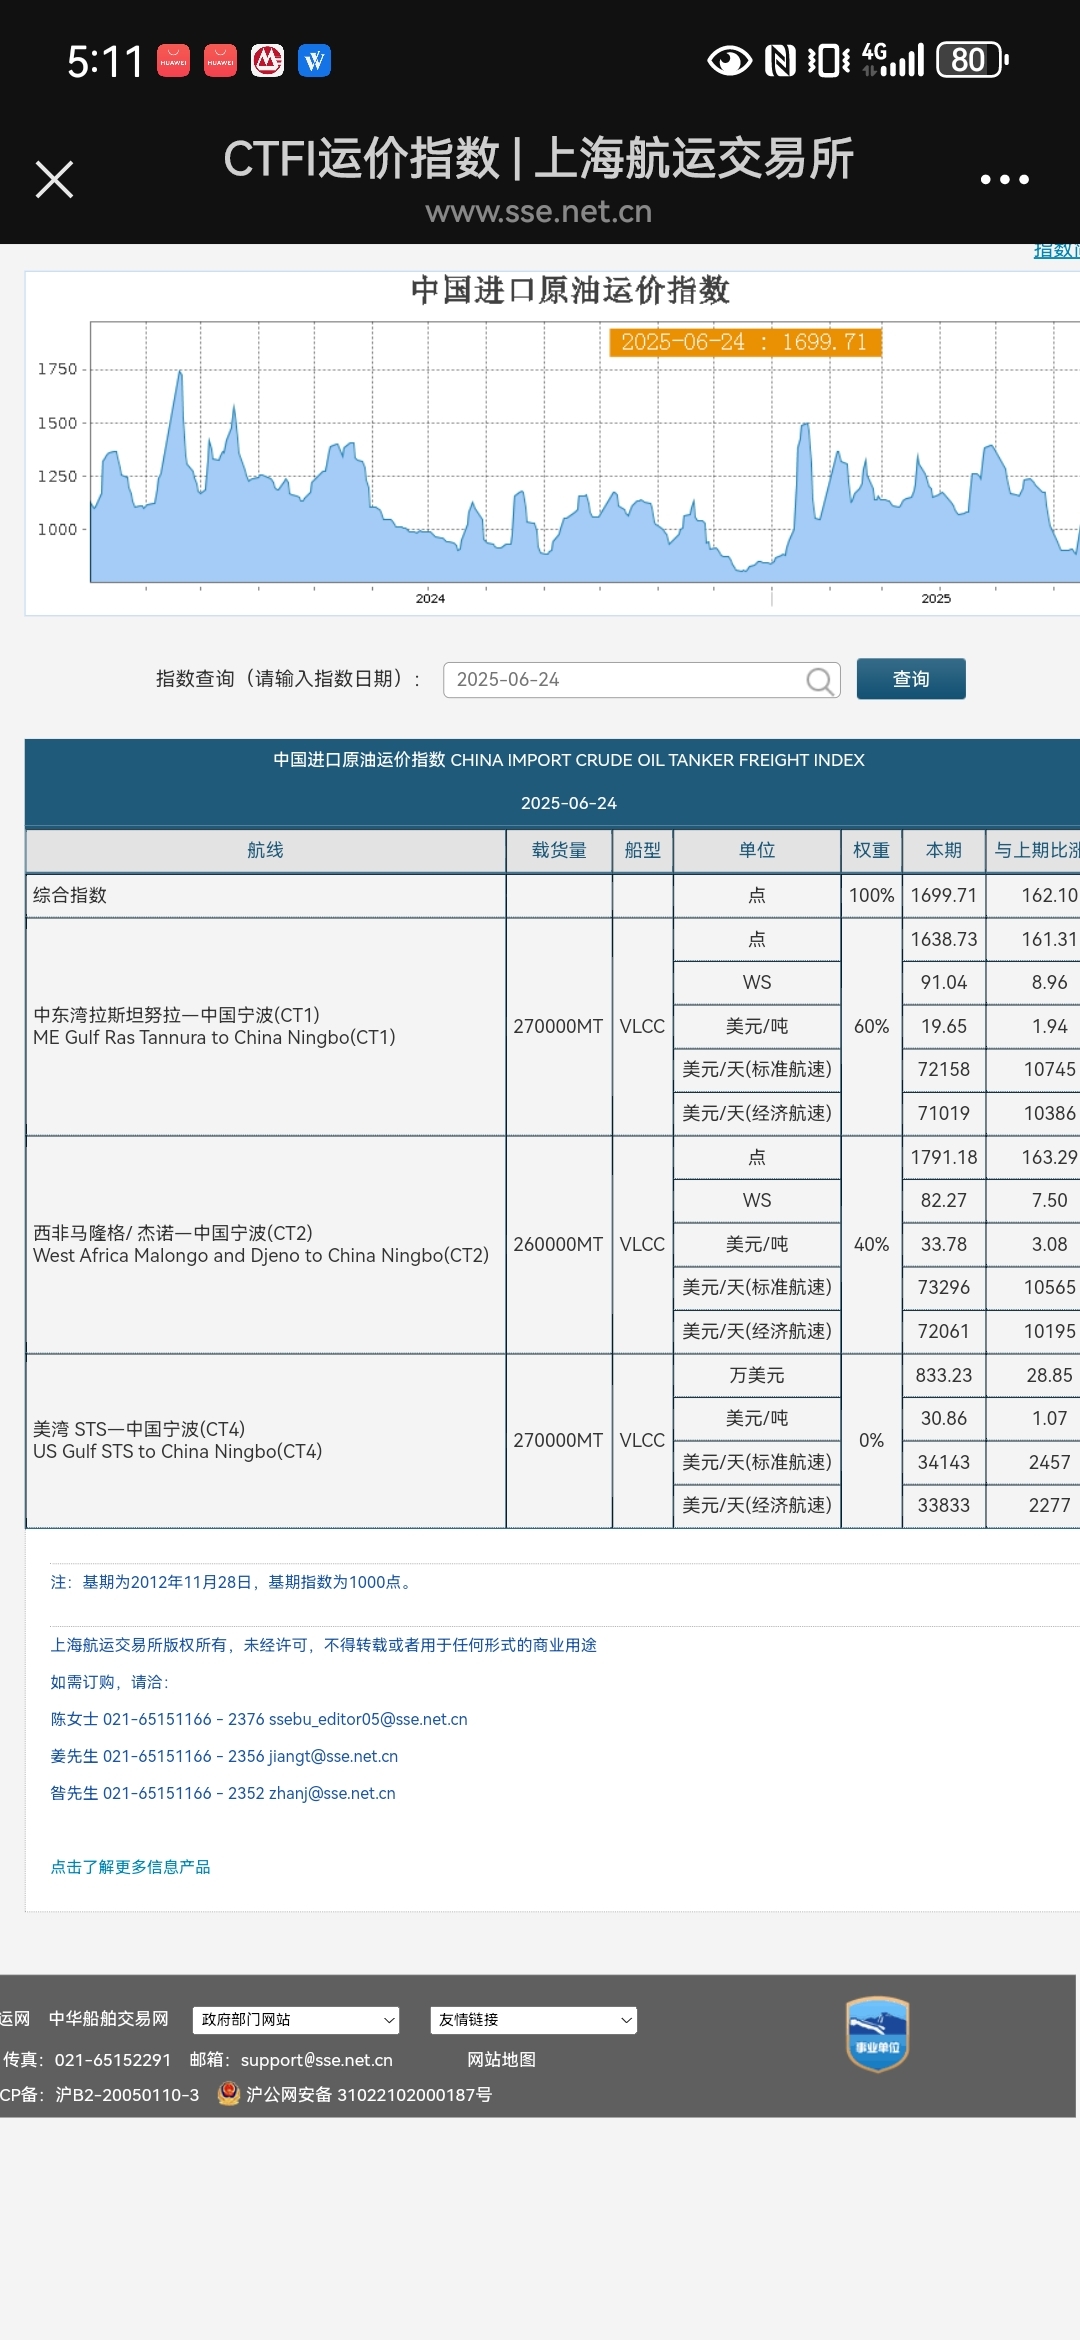Image resolution: width=1080 pixels, height=2340 pixels.
Task: Open 中华船舶交易网 link
Action: 109,2019
